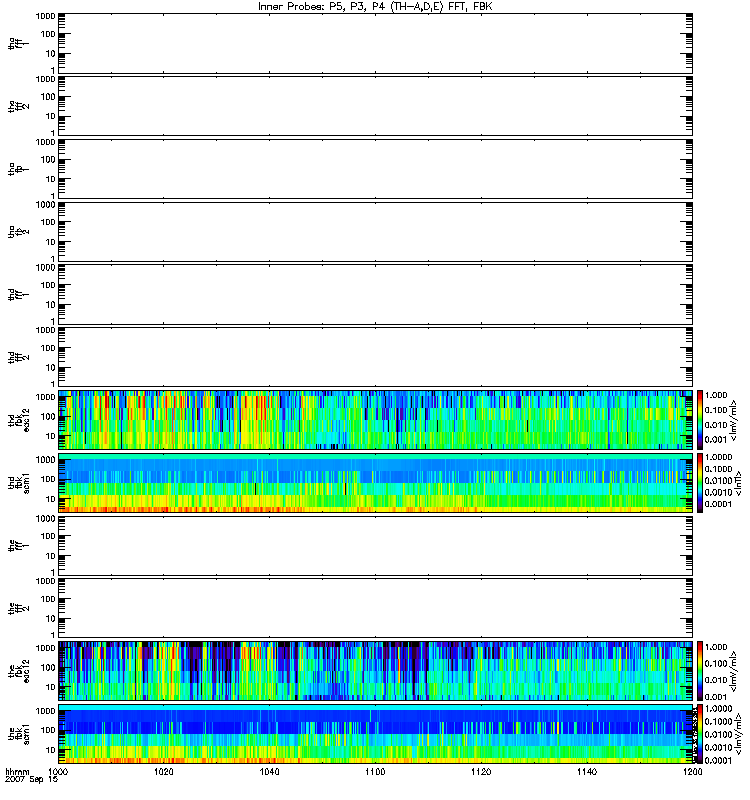Screen dimensions: 750x800
Task: Click the 10 y-axis tick of thd fbk scm1
Action: click(x=51, y=499)
